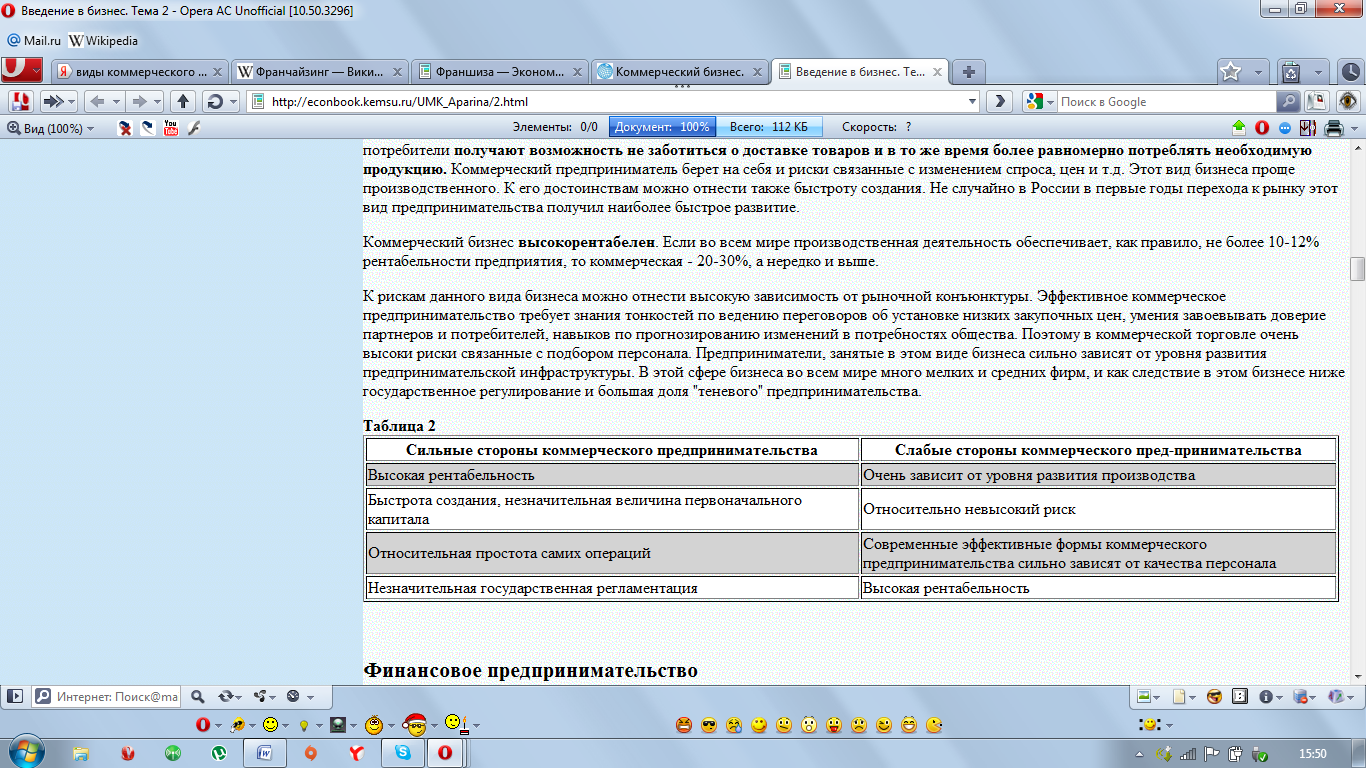Screen dimensions: 1366x768
Task: Click the 'Таблица 2' caption
Action: pos(399,426)
